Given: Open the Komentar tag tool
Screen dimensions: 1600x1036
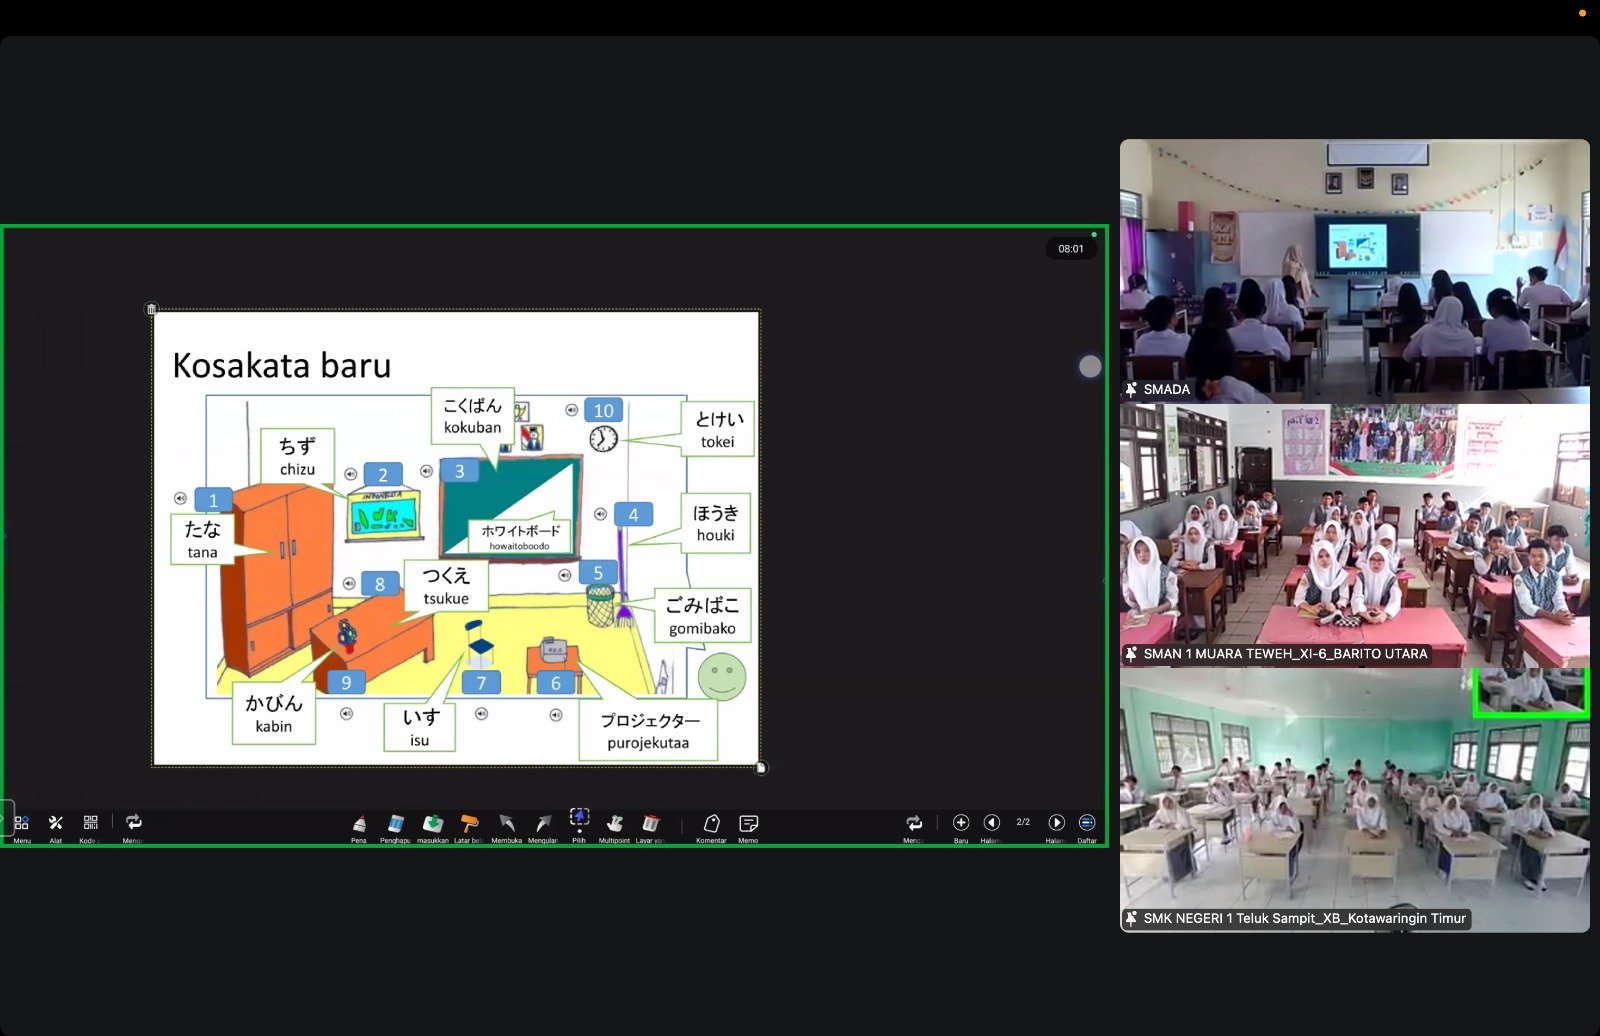Looking at the screenshot, I should pos(711,824).
